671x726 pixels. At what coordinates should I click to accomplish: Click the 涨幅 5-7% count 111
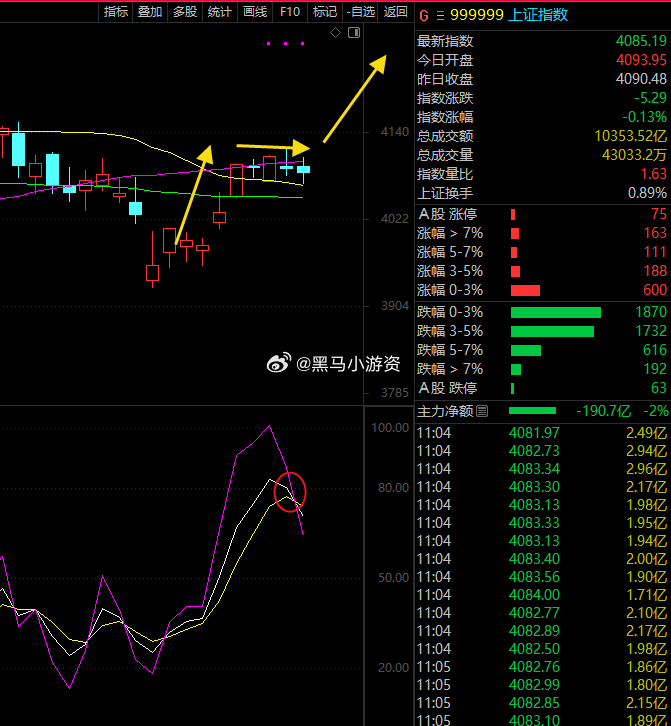click(655, 252)
